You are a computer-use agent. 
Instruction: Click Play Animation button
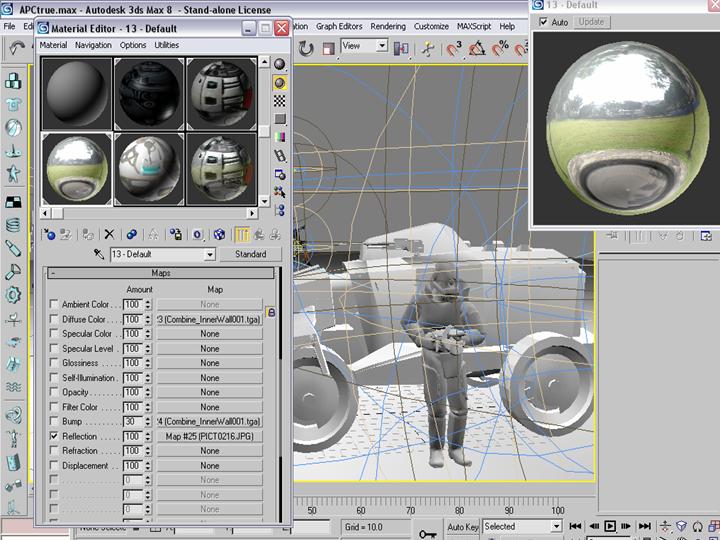[610, 526]
